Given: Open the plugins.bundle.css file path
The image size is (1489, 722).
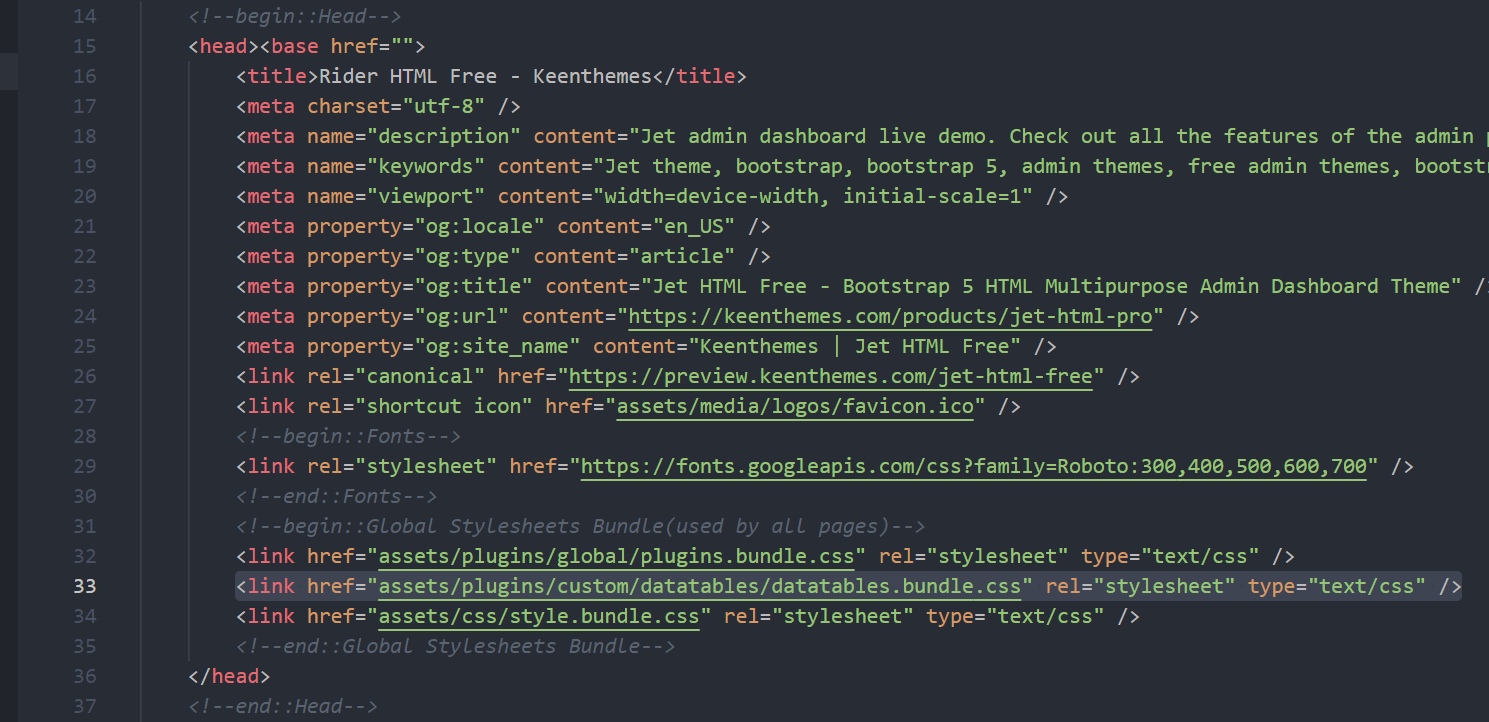Looking at the screenshot, I should 616,556.
